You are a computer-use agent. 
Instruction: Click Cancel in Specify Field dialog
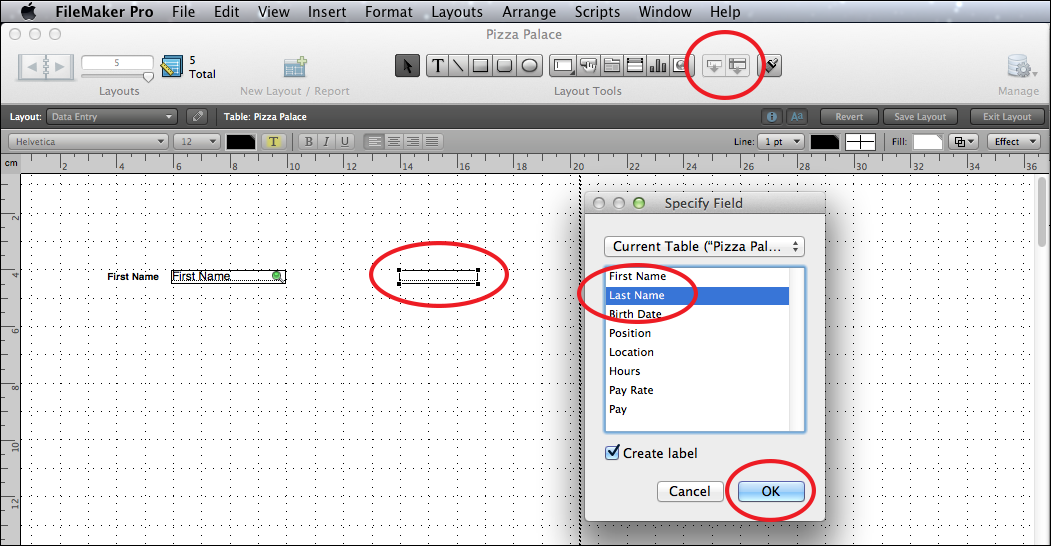690,491
